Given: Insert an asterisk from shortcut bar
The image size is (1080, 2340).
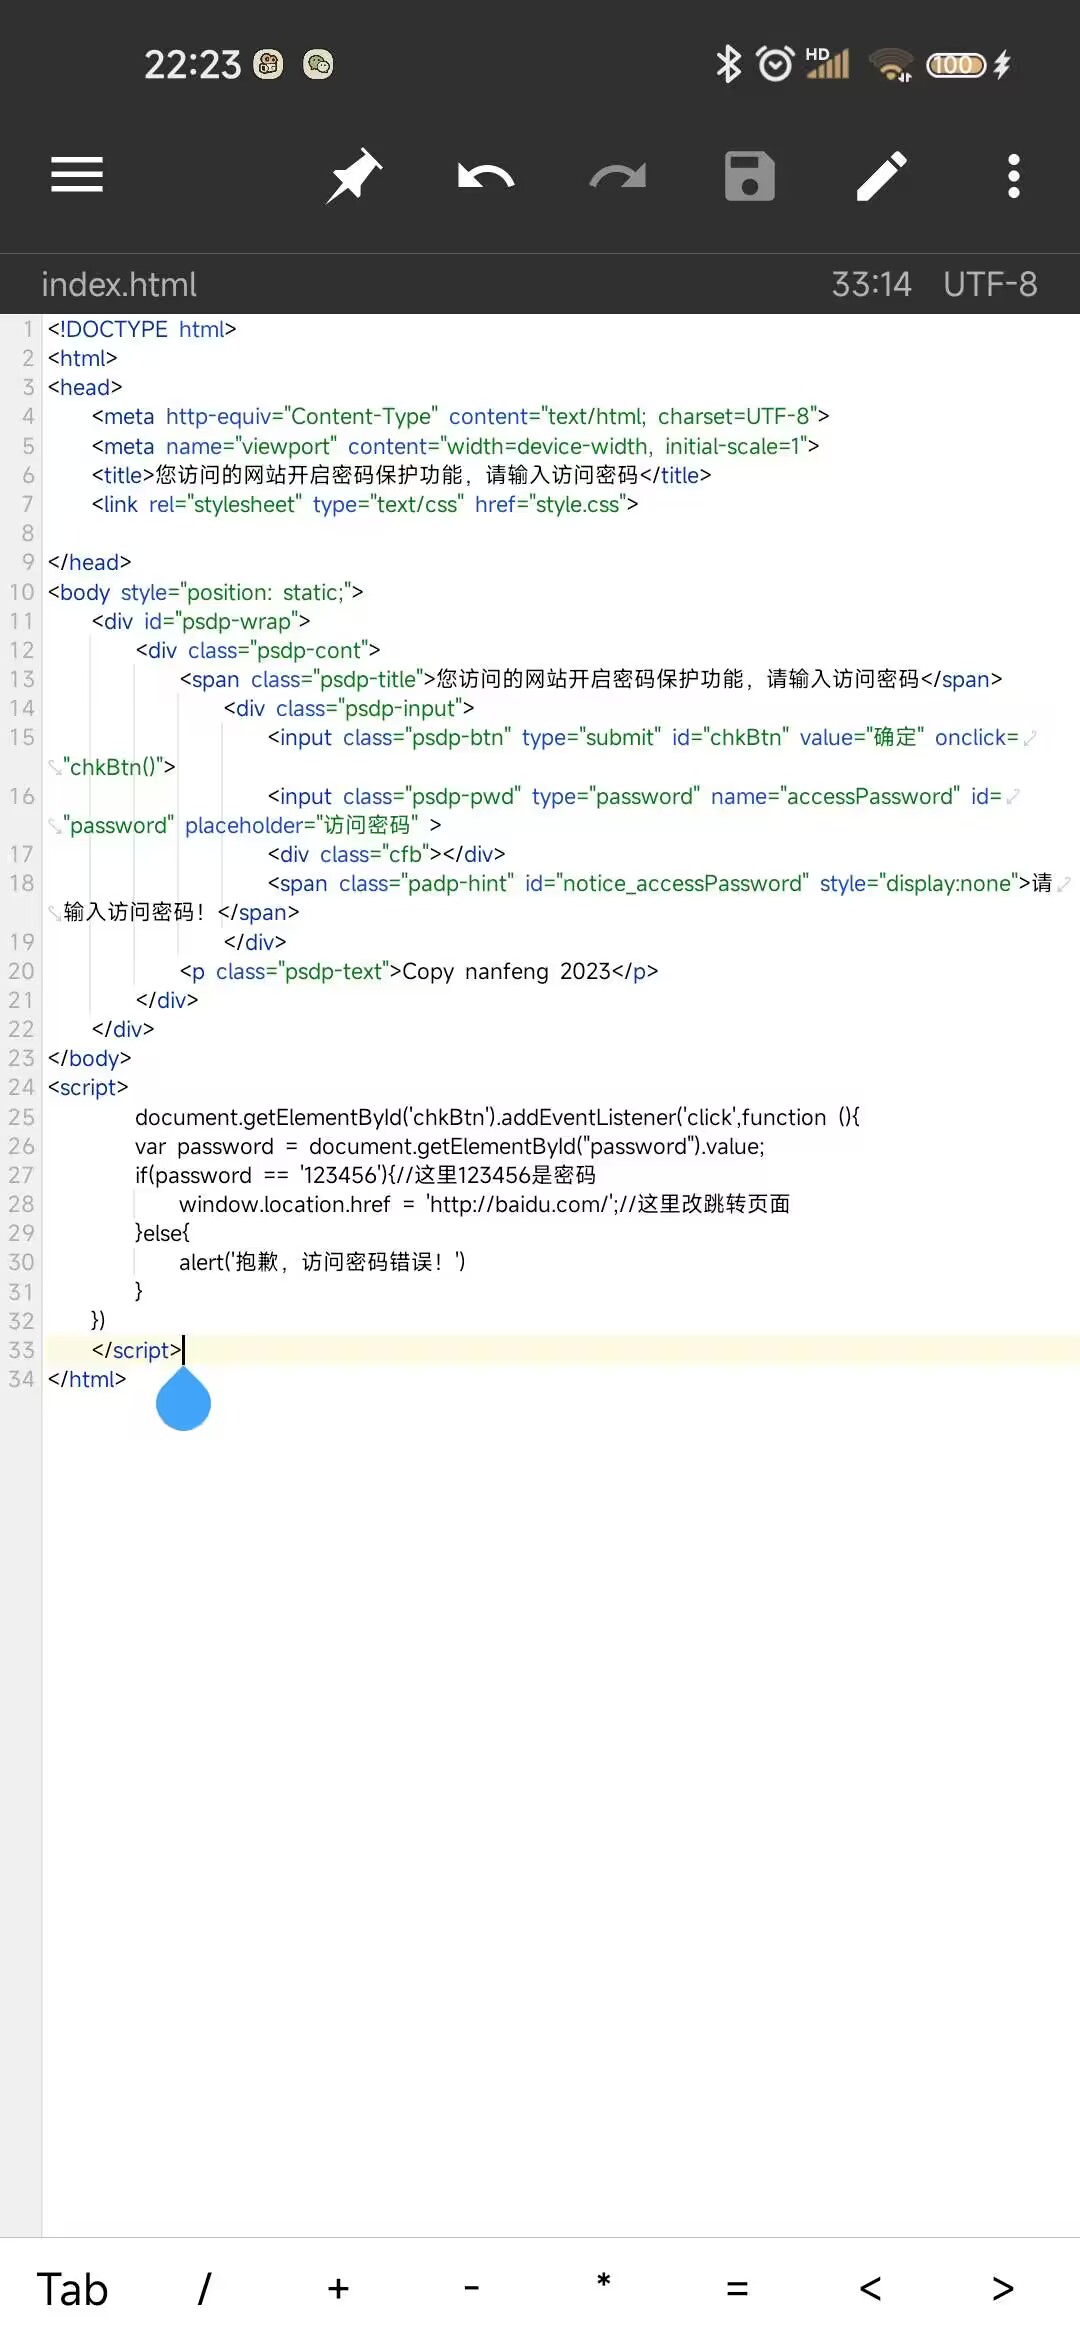Looking at the screenshot, I should pyautogui.click(x=604, y=2282).
